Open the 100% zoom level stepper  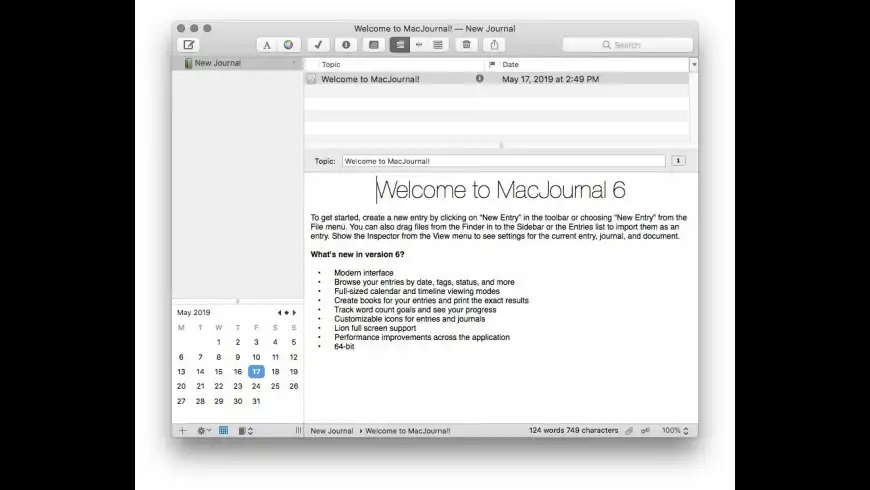click(x=675, y=431)
